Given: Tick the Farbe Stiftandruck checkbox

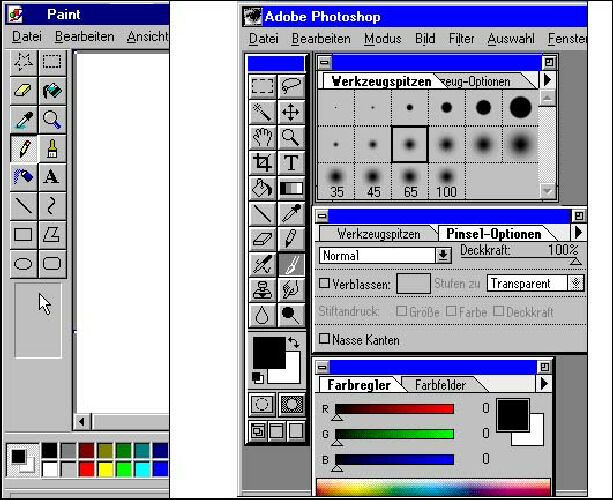Looking at the screenshot, I should 451,312.
